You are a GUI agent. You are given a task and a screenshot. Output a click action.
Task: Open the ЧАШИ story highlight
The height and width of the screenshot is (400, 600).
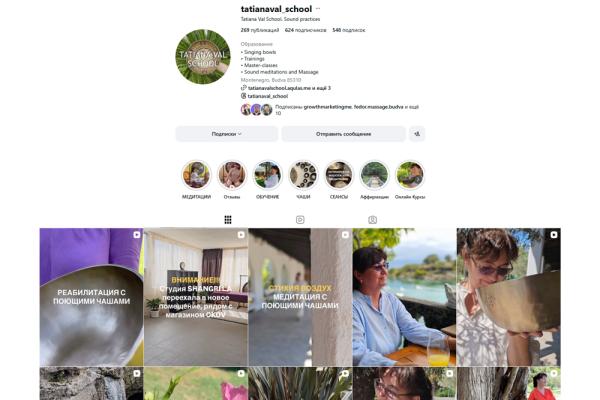tap(303, 175)
